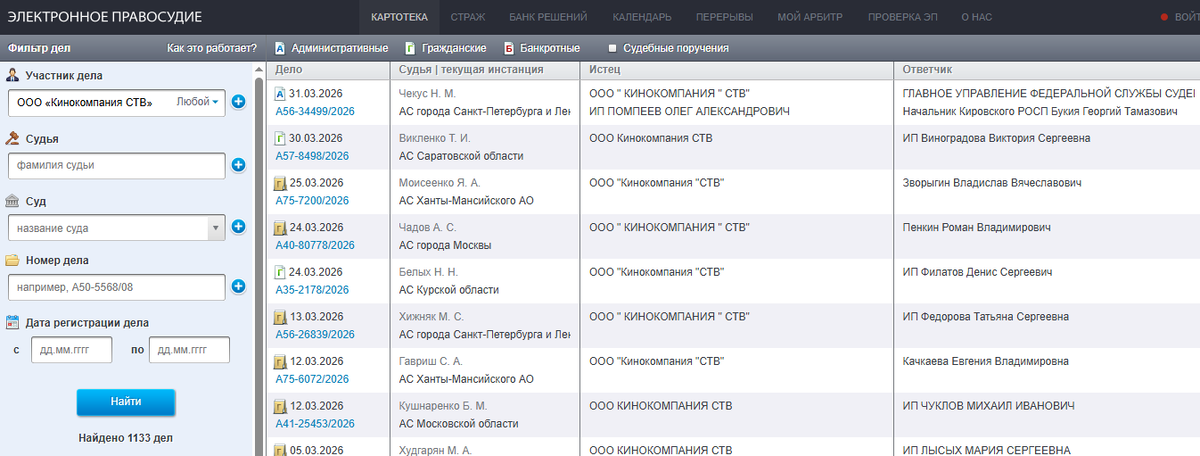
Task: Click the case type icon for A75-7200/2026
Action: click(x=280, y=184)
